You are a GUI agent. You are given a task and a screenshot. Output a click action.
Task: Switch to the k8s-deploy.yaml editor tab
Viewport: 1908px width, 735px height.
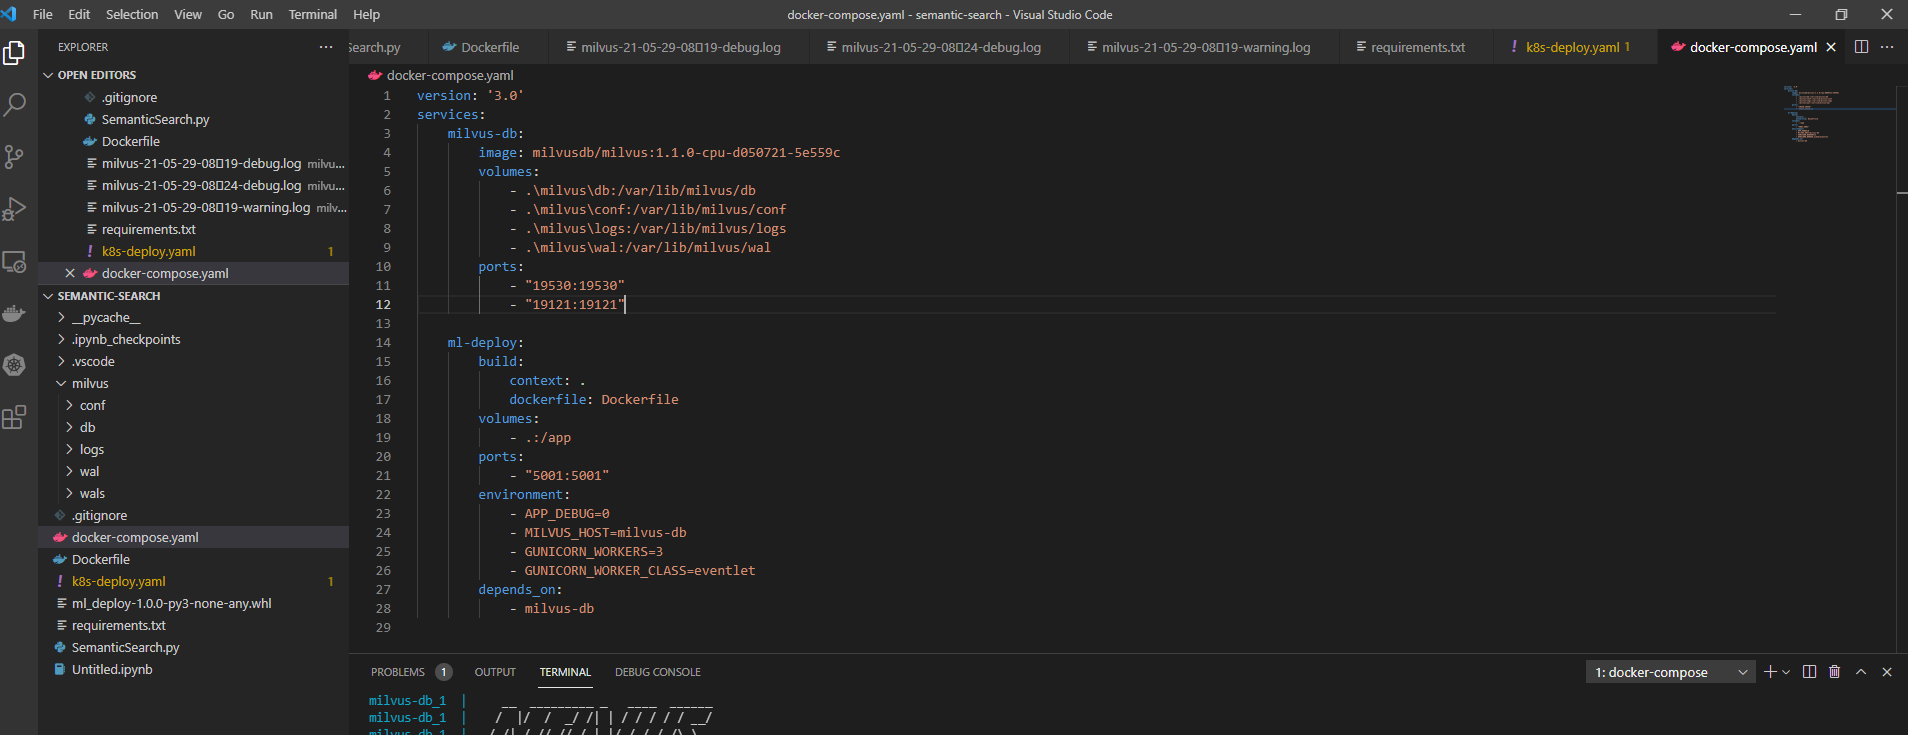pos(1576,47)
